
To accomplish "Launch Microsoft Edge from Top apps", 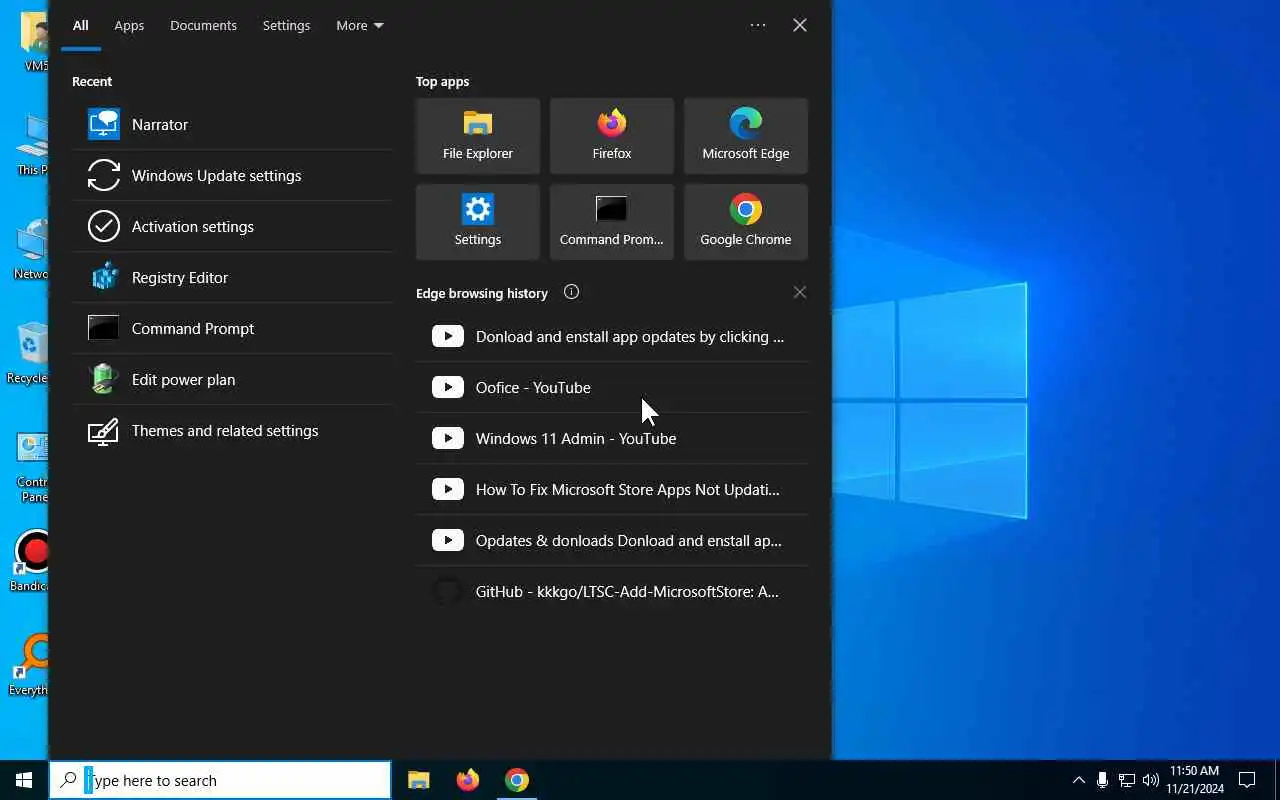I will tap(746, 136).
